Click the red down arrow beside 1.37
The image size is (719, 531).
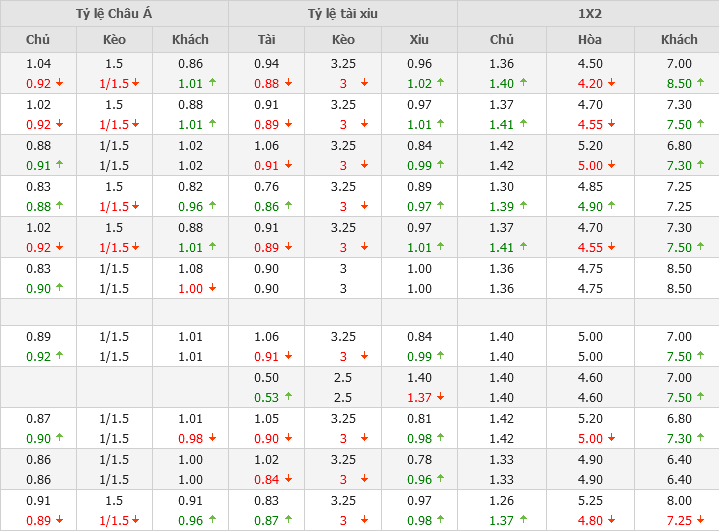point(441,398)
